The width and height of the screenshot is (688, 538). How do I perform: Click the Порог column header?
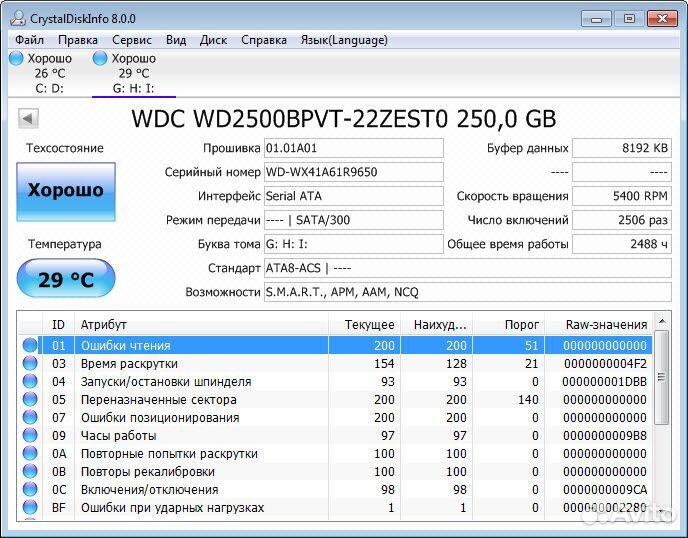pos(509,325)
